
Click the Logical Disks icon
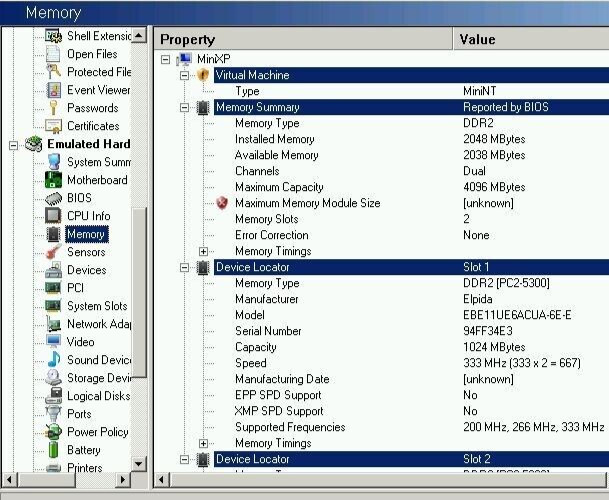(53, 395)
